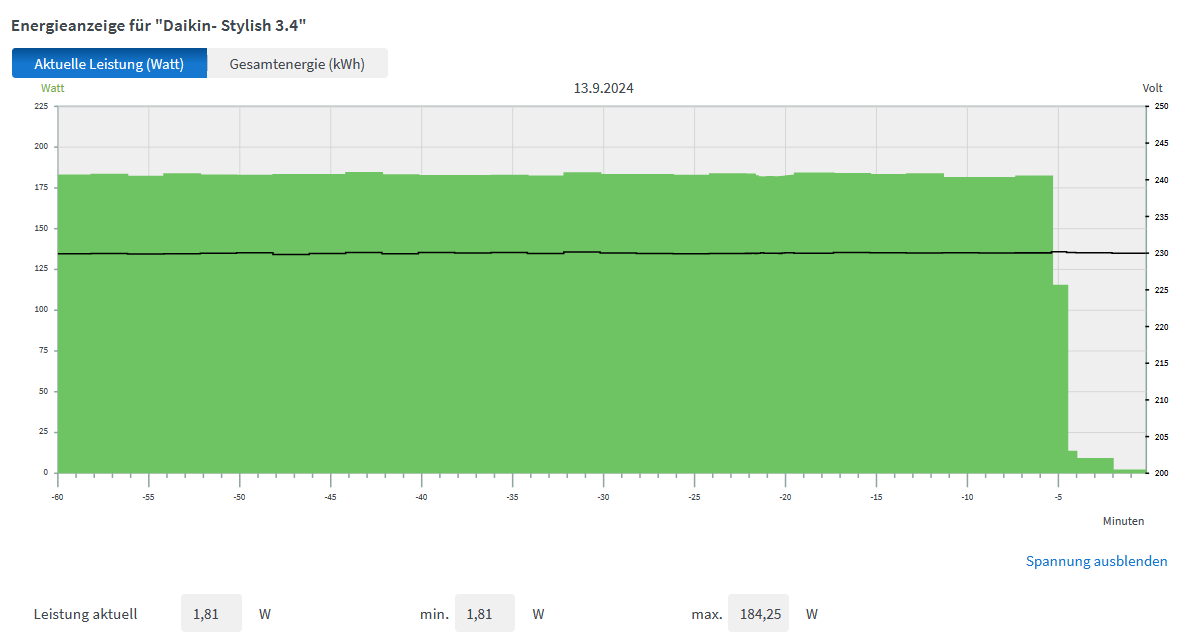Click the max. value field showing 184,25

(x=757, y=613)
